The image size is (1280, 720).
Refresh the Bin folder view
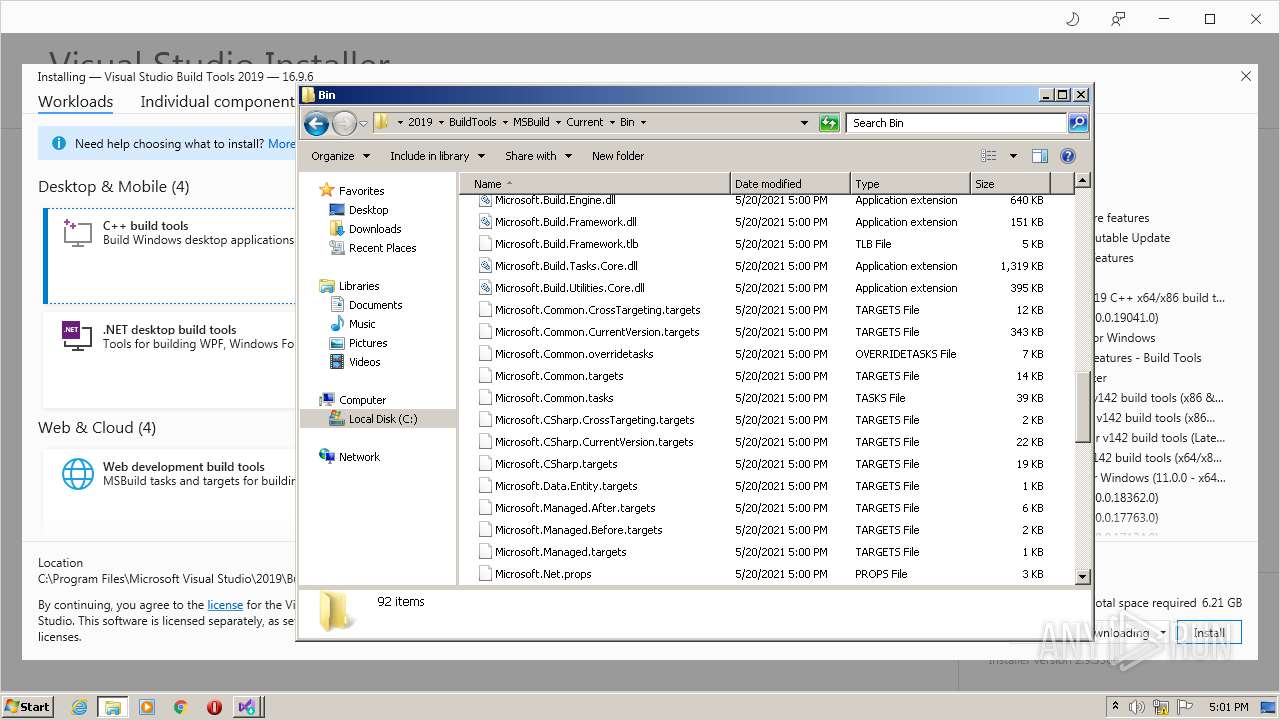pyautogui.click(x=829, y=123)
